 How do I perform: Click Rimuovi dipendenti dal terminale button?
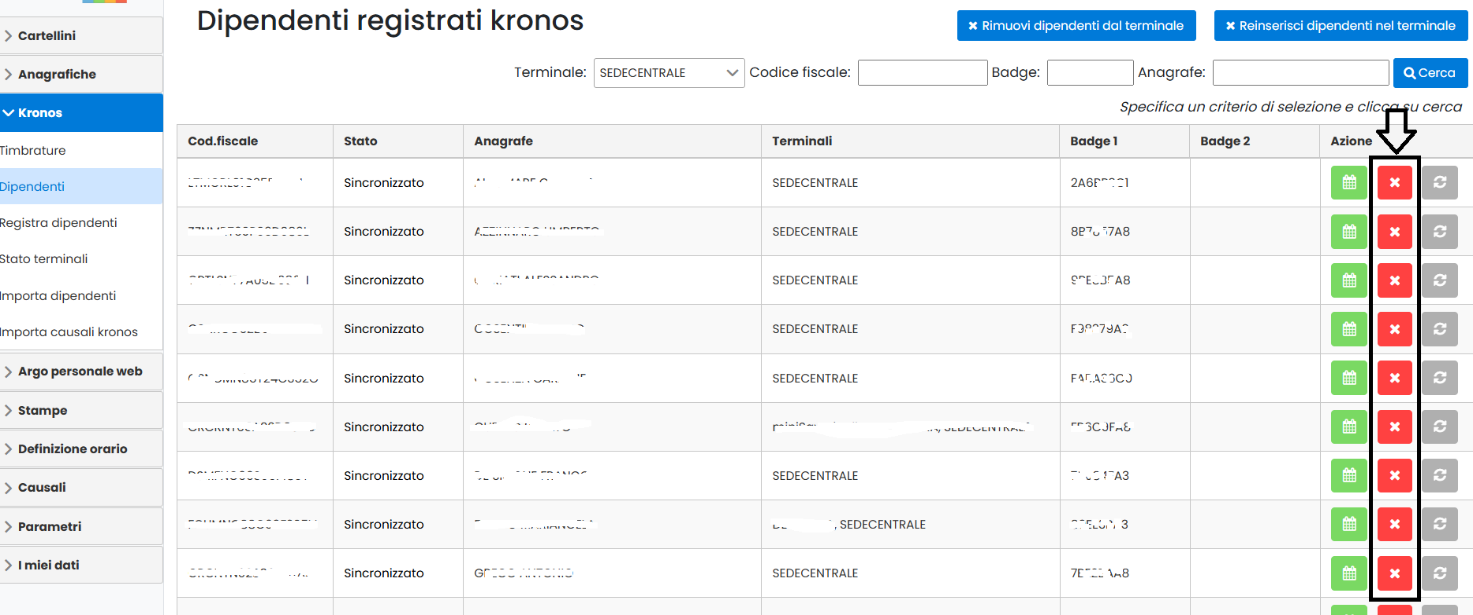[1076, 26]
